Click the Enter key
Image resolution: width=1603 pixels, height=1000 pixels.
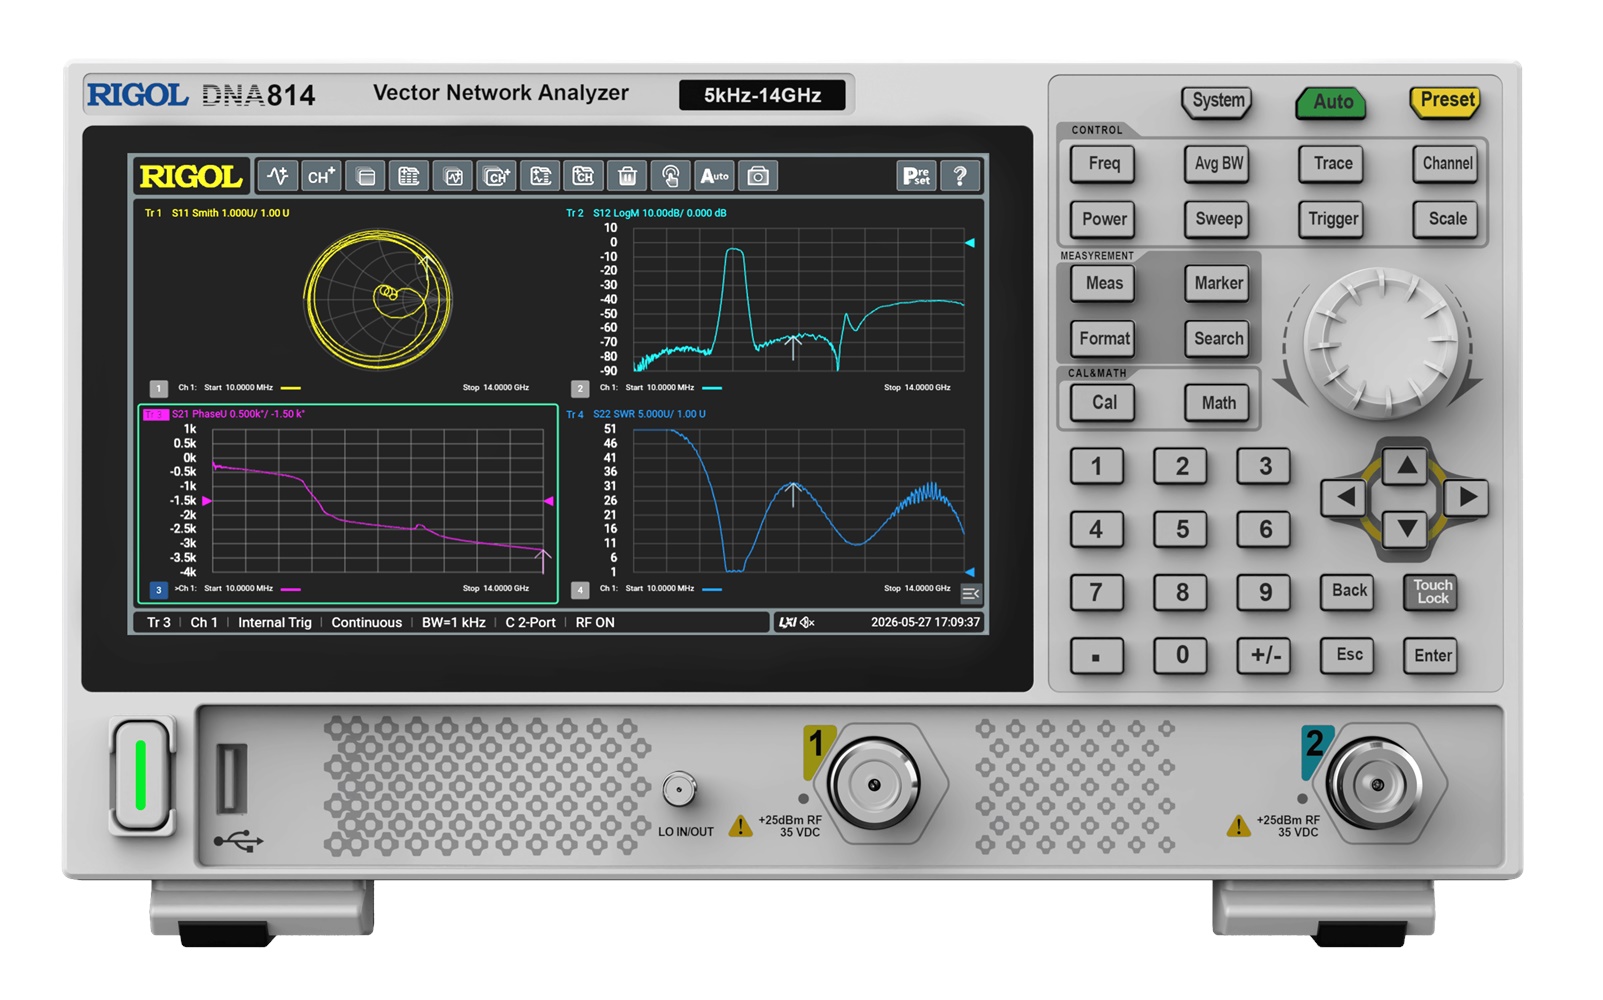(1432, 656)
